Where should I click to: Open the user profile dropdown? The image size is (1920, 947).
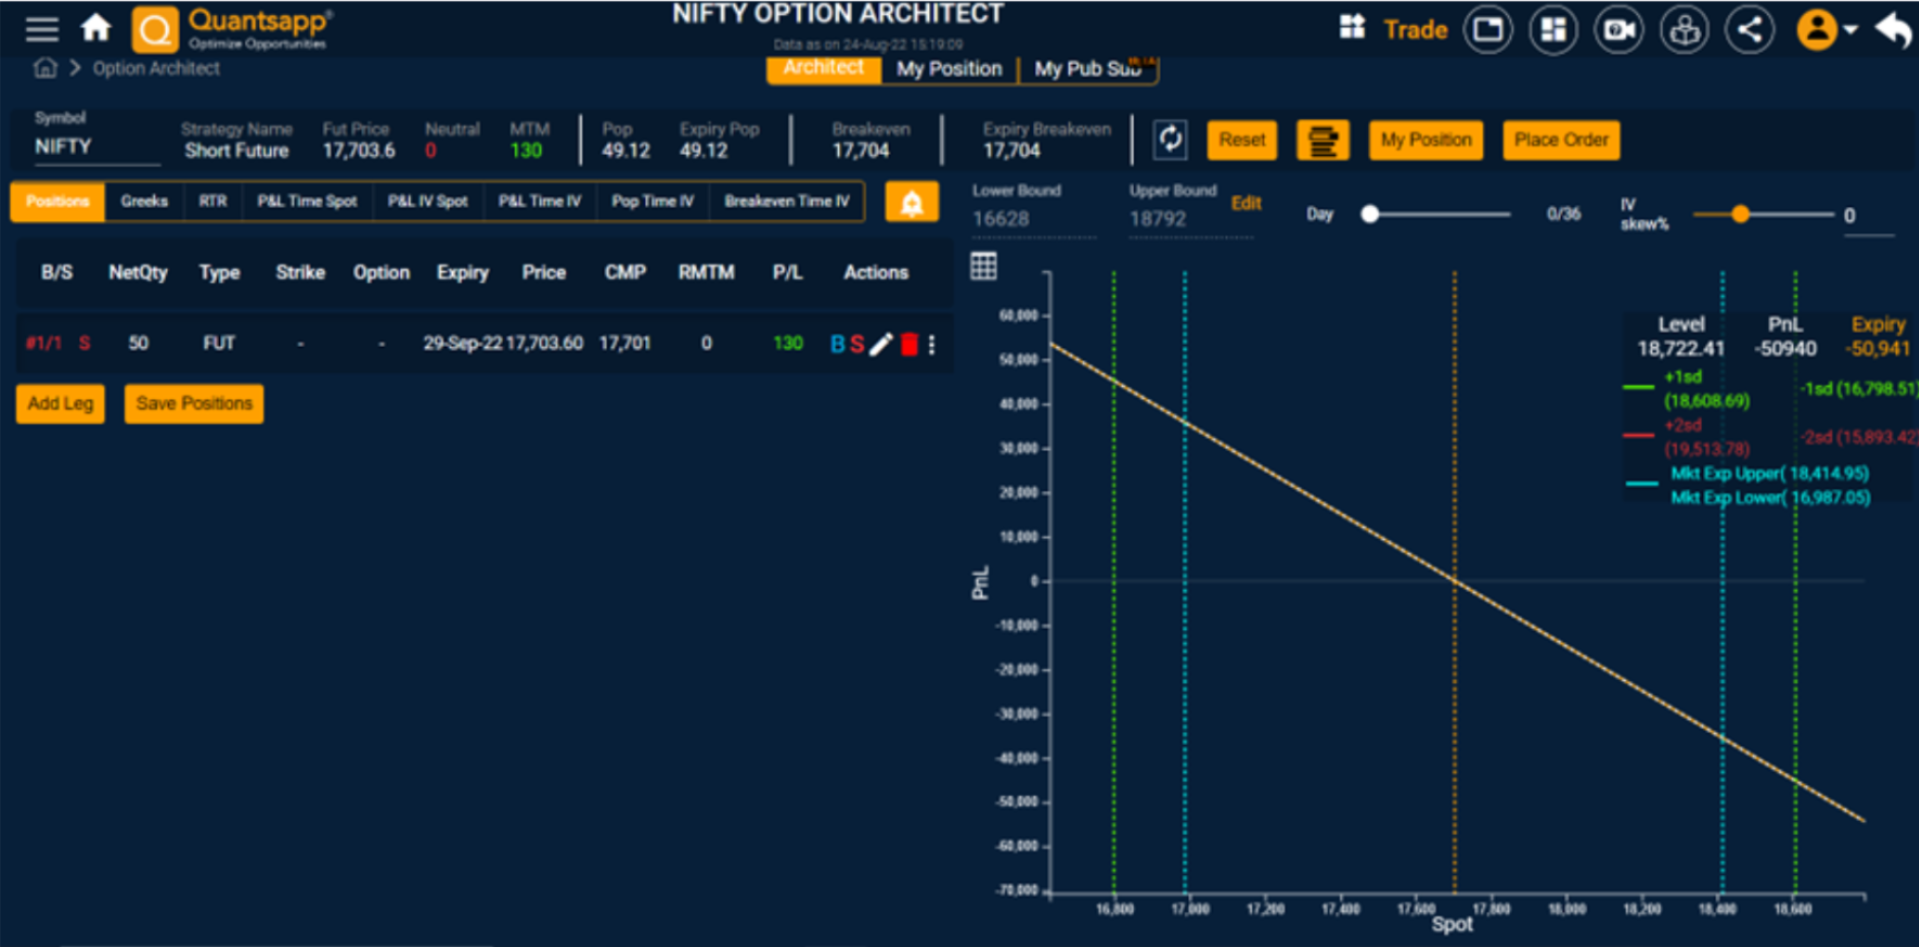coord(1818,29)
